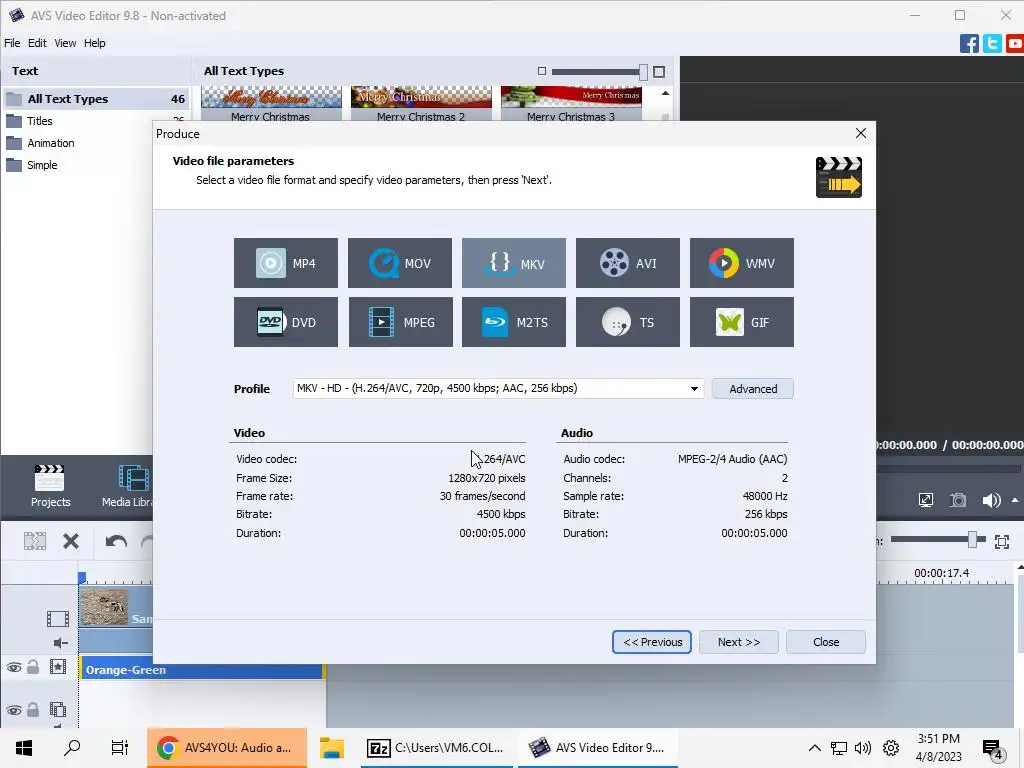Open File Explorer from the taskbar
This screenshot has height=768, width=1024.
click(332, 748)
